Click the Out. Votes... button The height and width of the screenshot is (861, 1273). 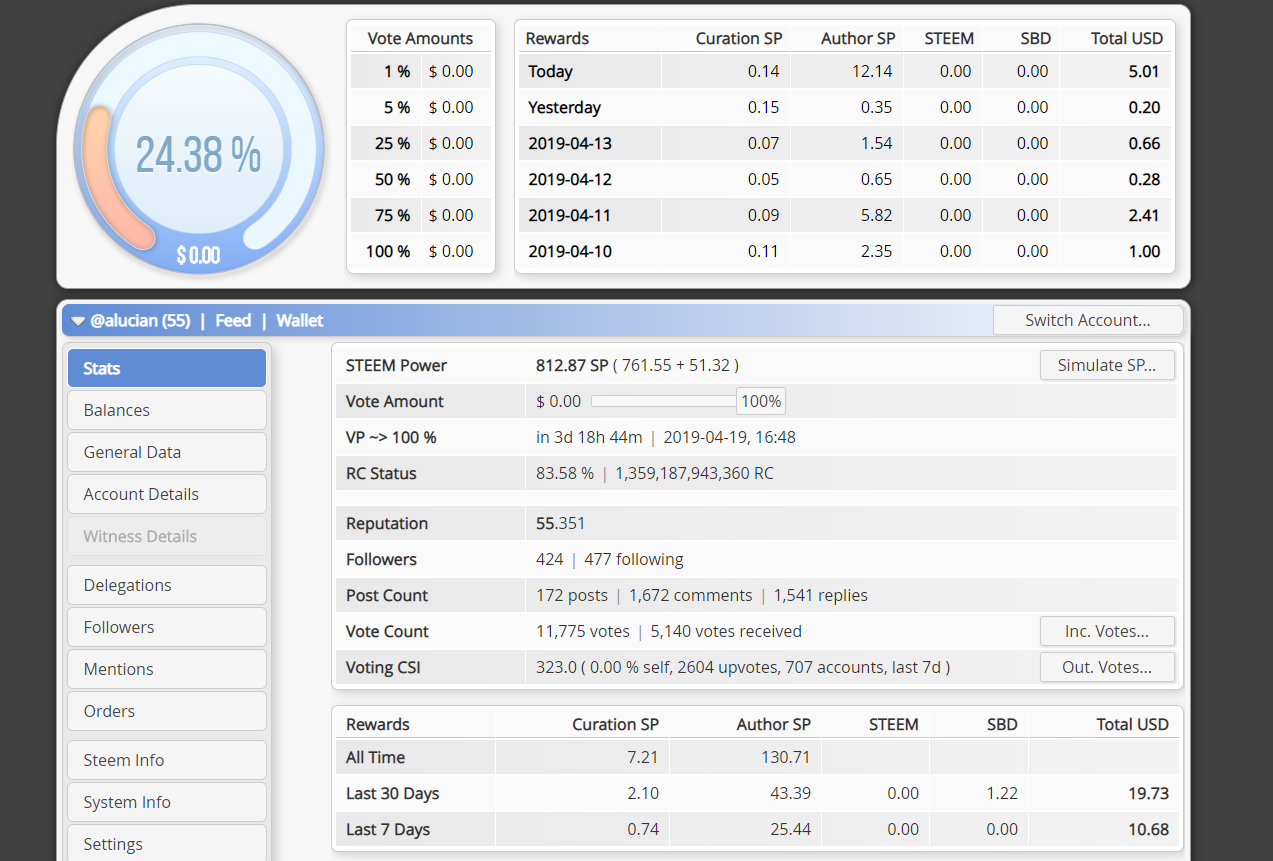pyautogui.click(x=1107, y=667)
